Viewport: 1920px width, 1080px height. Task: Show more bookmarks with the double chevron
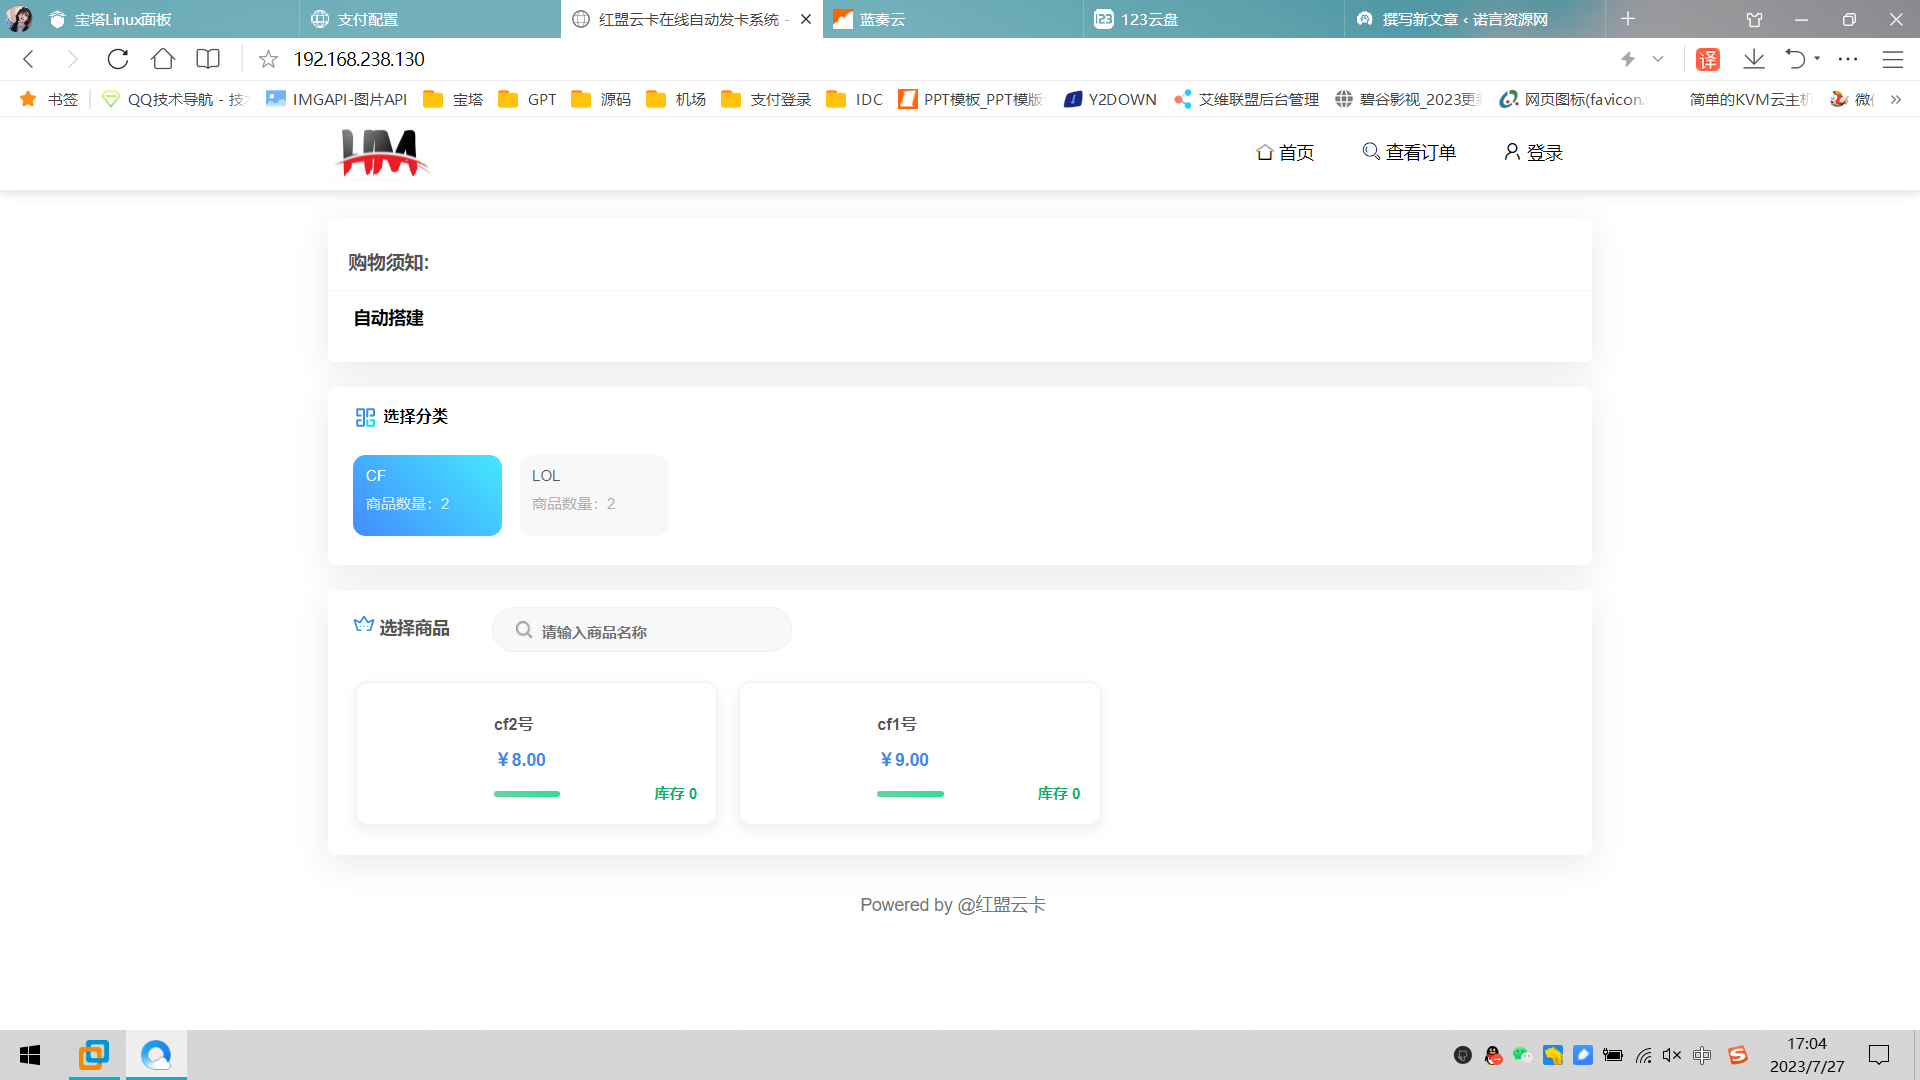pyautogui.click(x=1896, y=99)
